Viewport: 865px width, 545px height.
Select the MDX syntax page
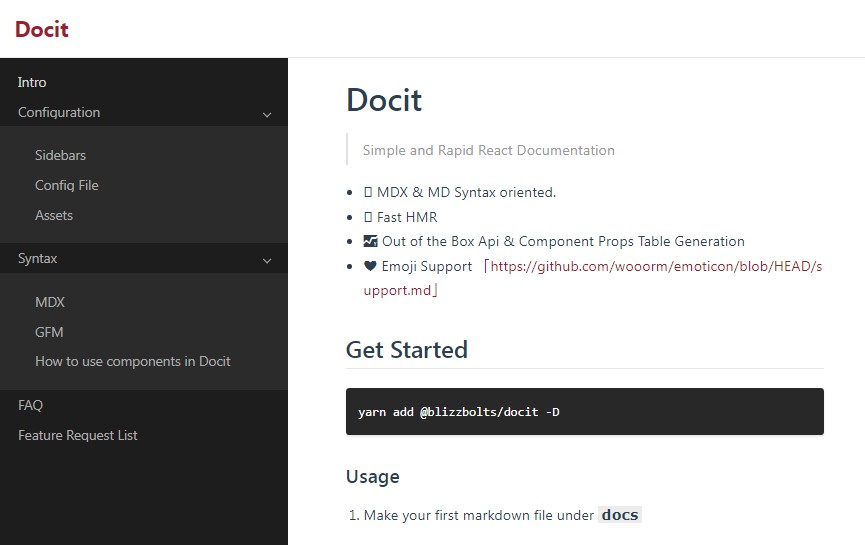click(x=50, y=302)
